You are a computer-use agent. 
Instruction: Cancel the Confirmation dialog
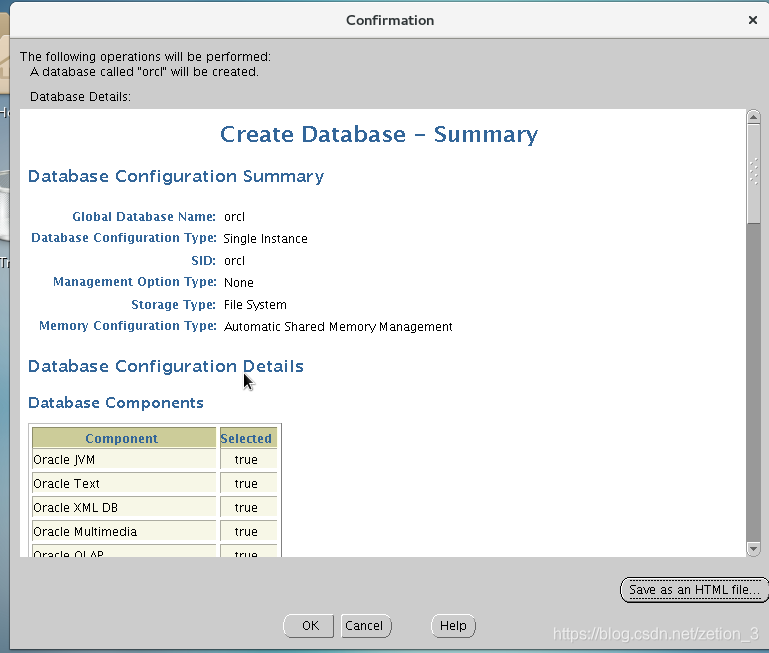(366, 626)
